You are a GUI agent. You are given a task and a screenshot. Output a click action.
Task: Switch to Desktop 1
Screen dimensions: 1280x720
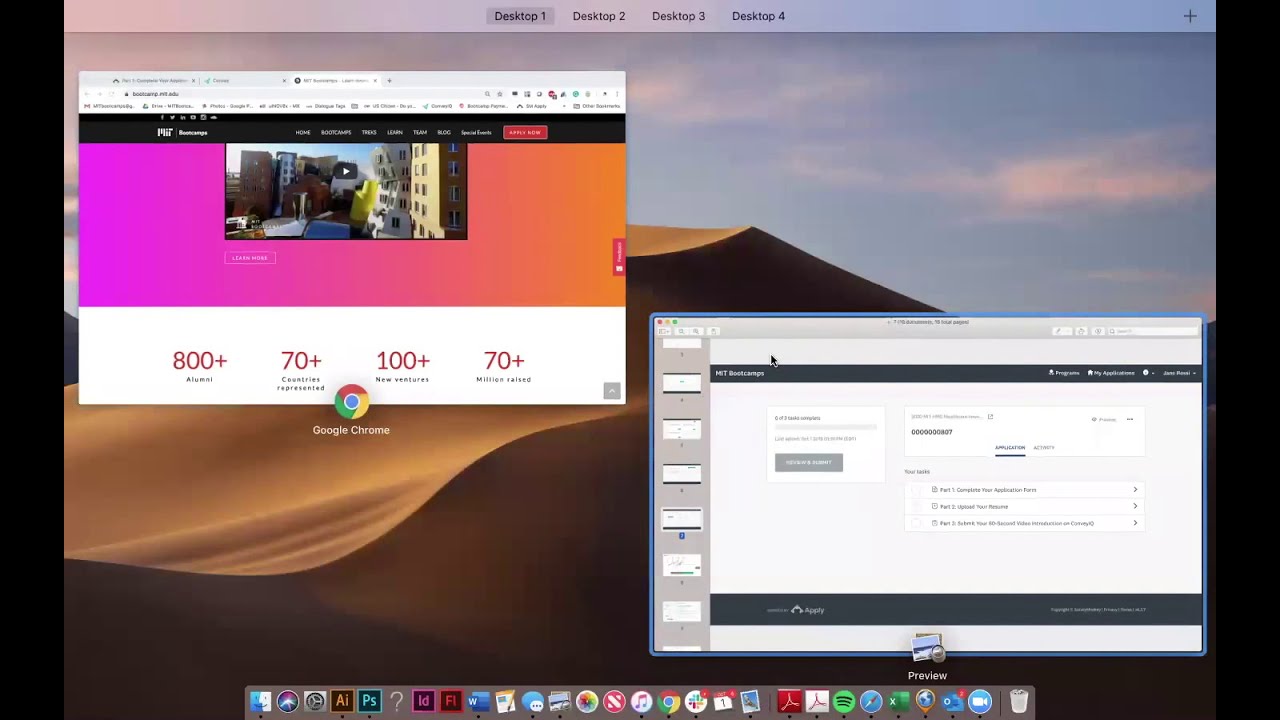click(x=520, y=16)
